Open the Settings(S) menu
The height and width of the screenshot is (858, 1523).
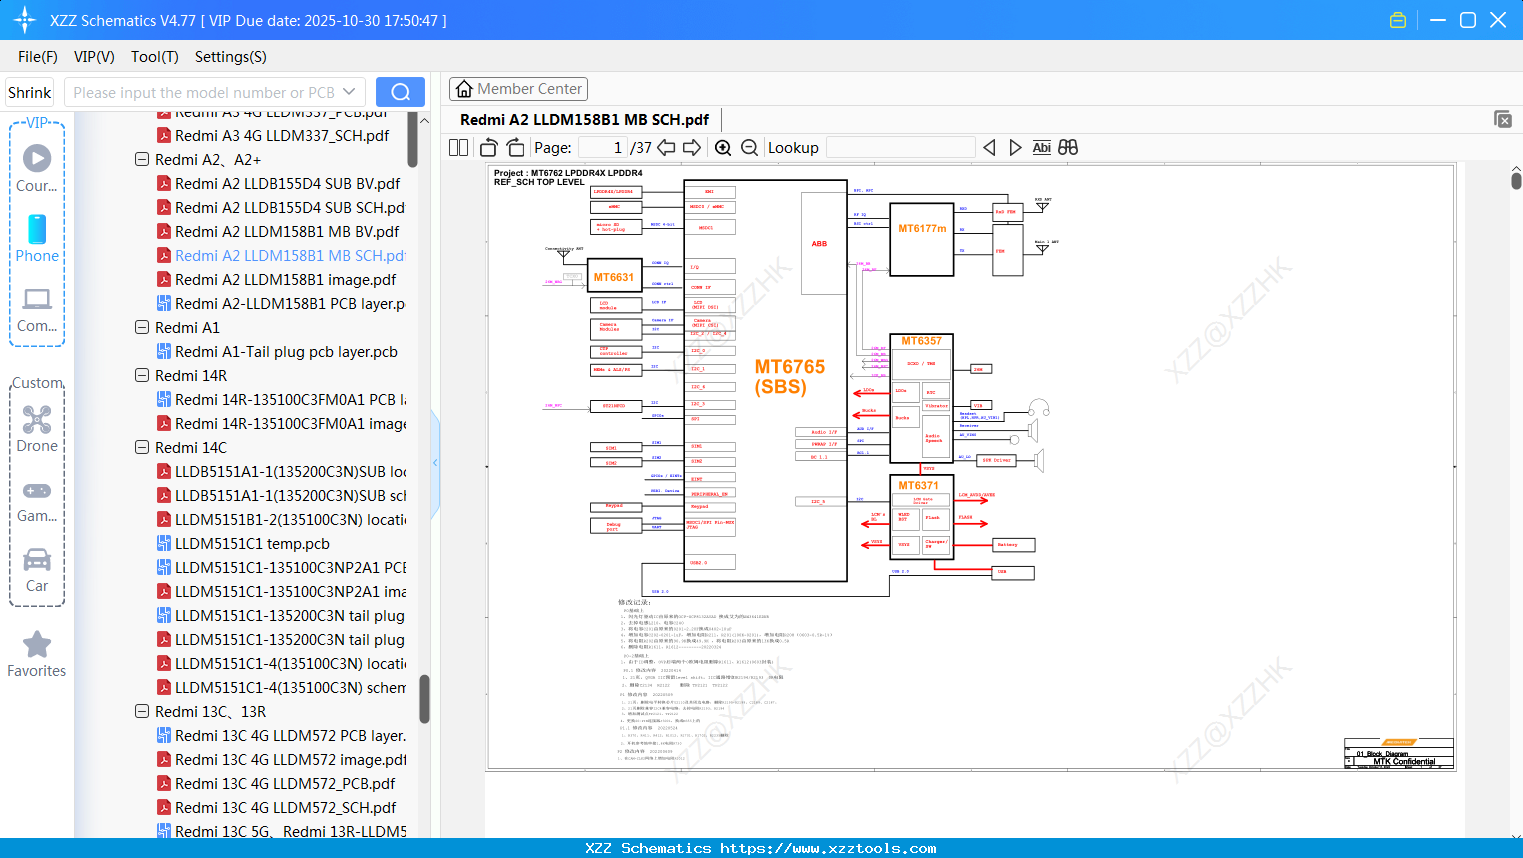[x=230, y=57]
